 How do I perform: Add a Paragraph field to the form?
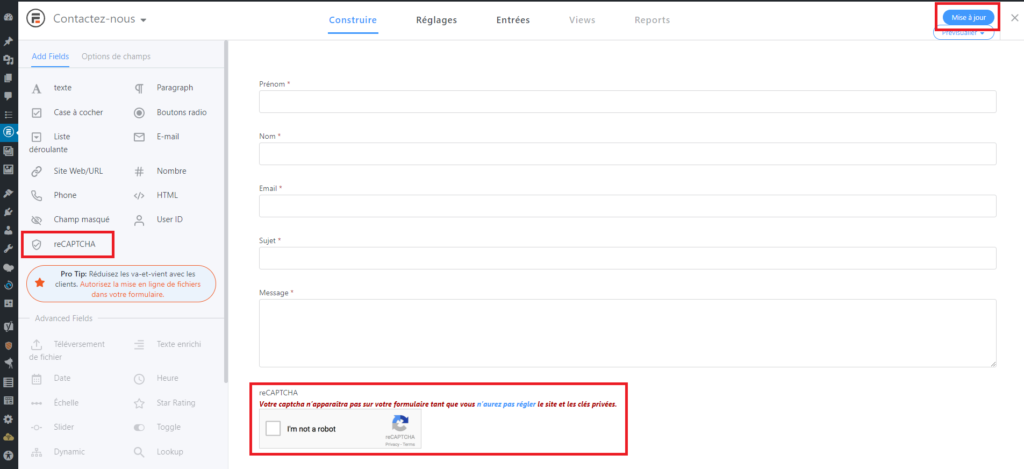tap(174, 88)
